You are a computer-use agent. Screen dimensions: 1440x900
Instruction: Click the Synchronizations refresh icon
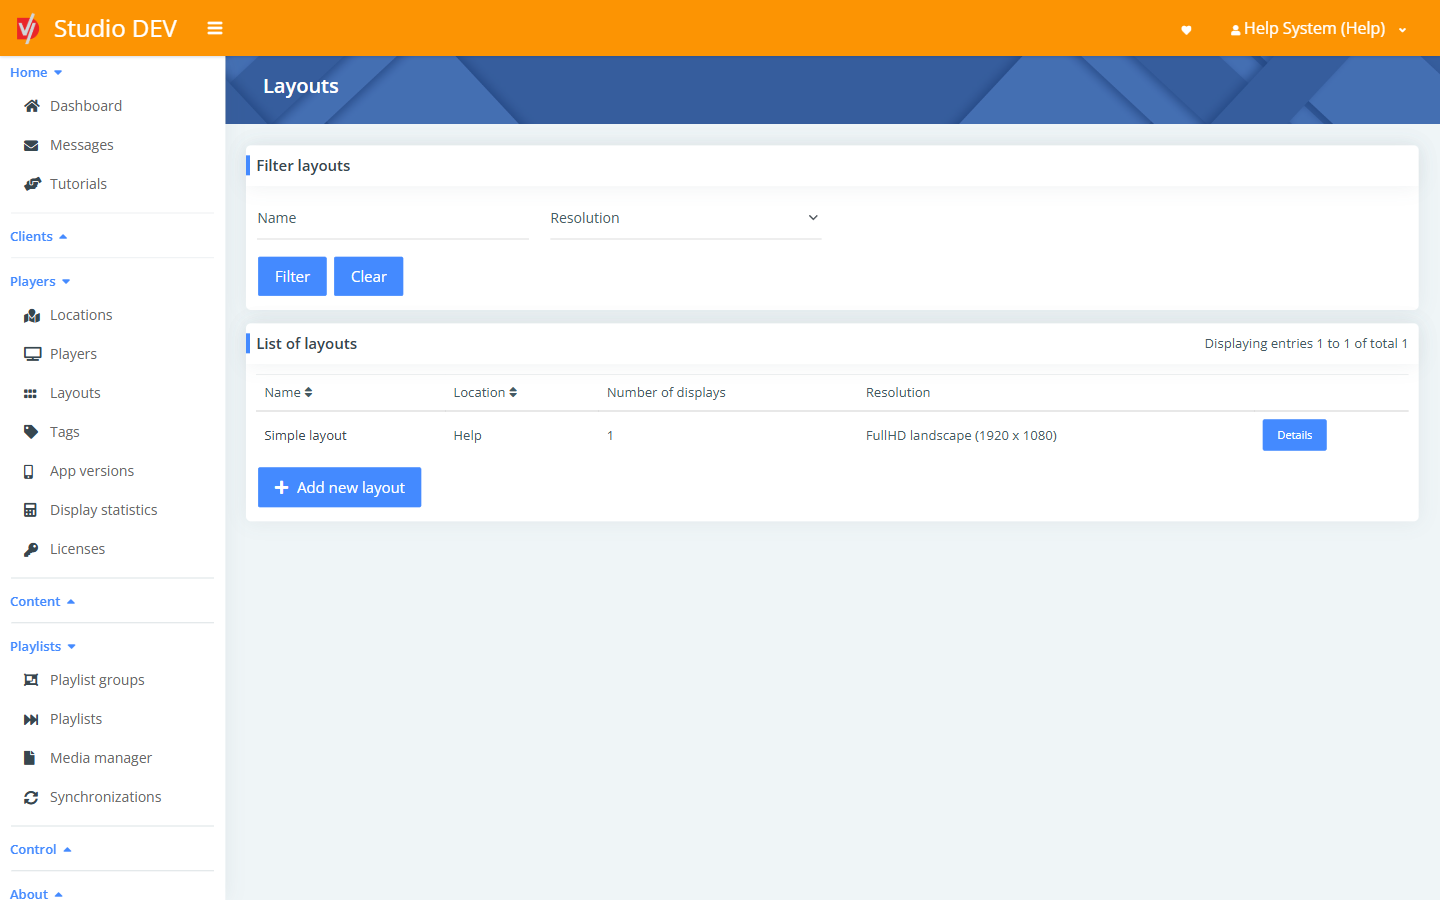31,797
